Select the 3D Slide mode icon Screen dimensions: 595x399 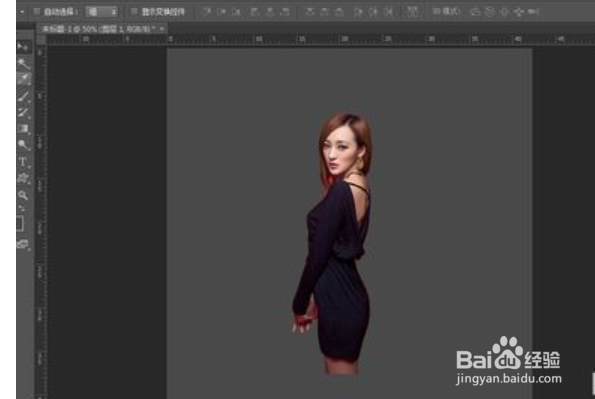pyautogui.click(x=519, y=12)
